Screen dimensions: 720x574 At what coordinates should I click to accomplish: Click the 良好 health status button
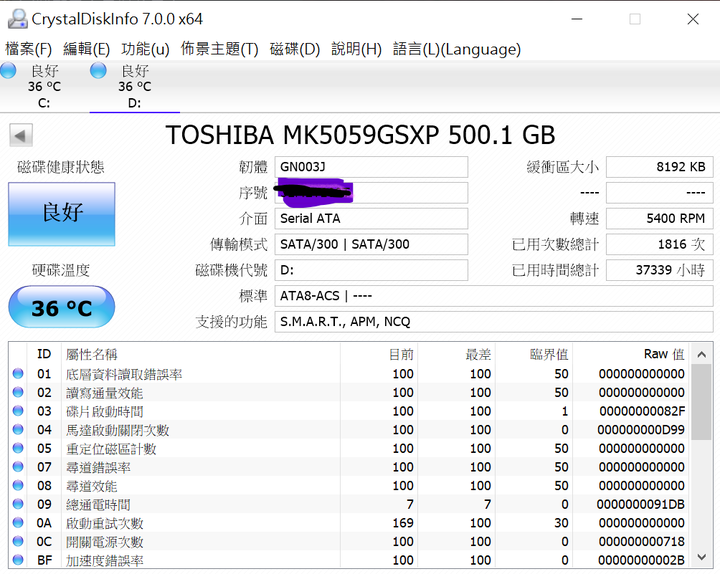[62, 214]
